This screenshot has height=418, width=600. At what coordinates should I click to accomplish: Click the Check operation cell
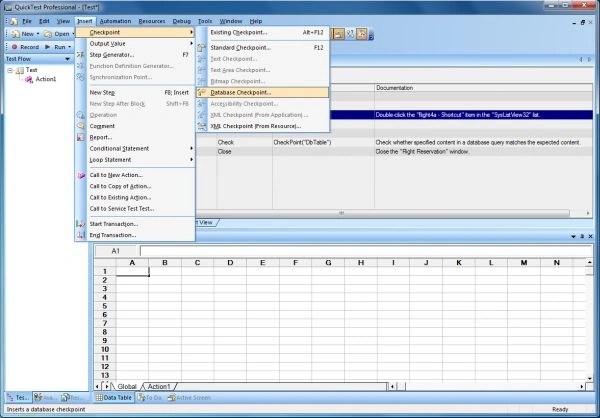pos(245,142)
